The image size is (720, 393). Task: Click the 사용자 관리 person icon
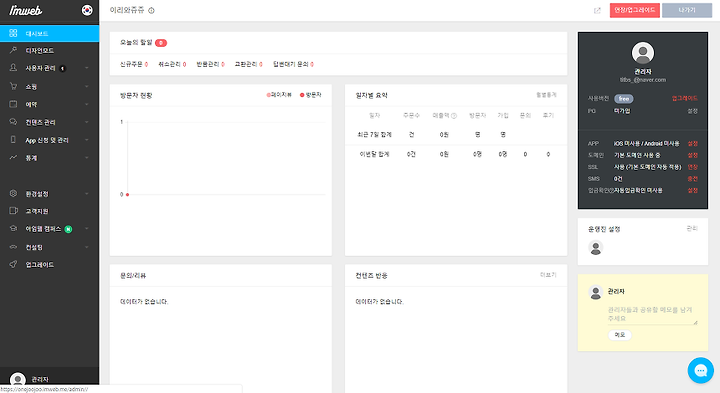[13, 67]
